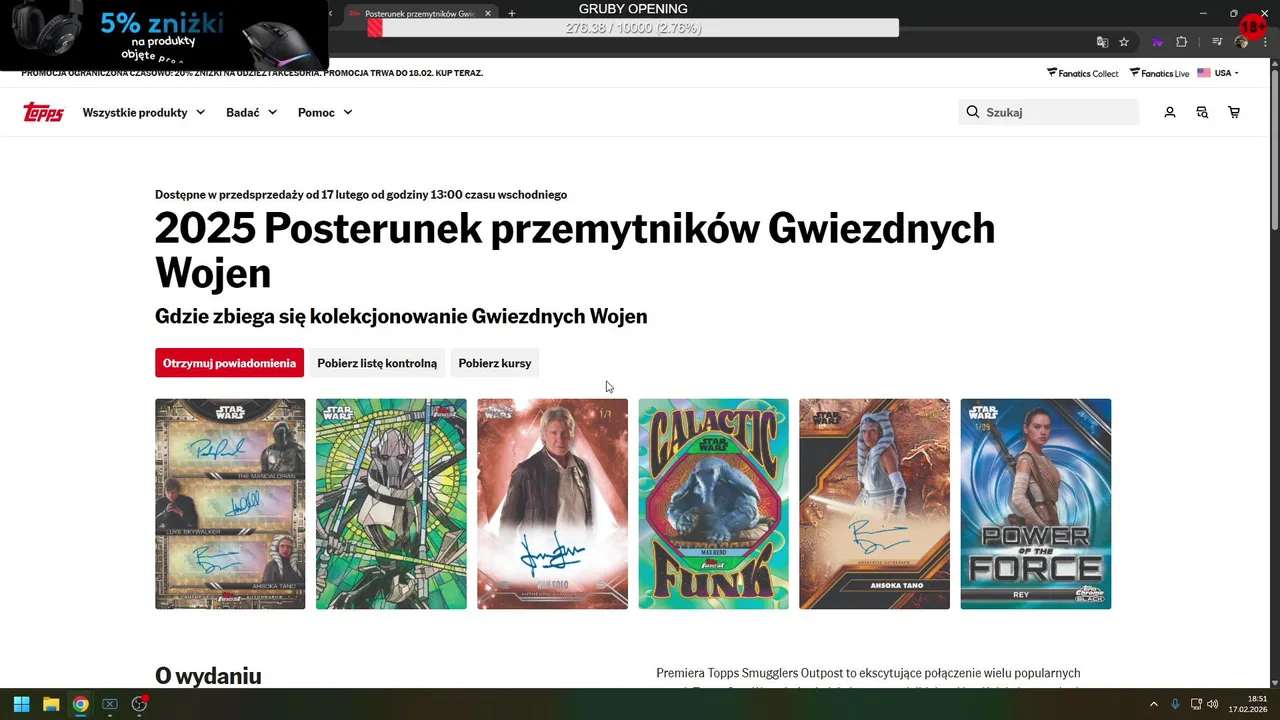Open the Ahsoka Tano autograph card
Viewport: 1280px width, 720px height.
(874, 504)
